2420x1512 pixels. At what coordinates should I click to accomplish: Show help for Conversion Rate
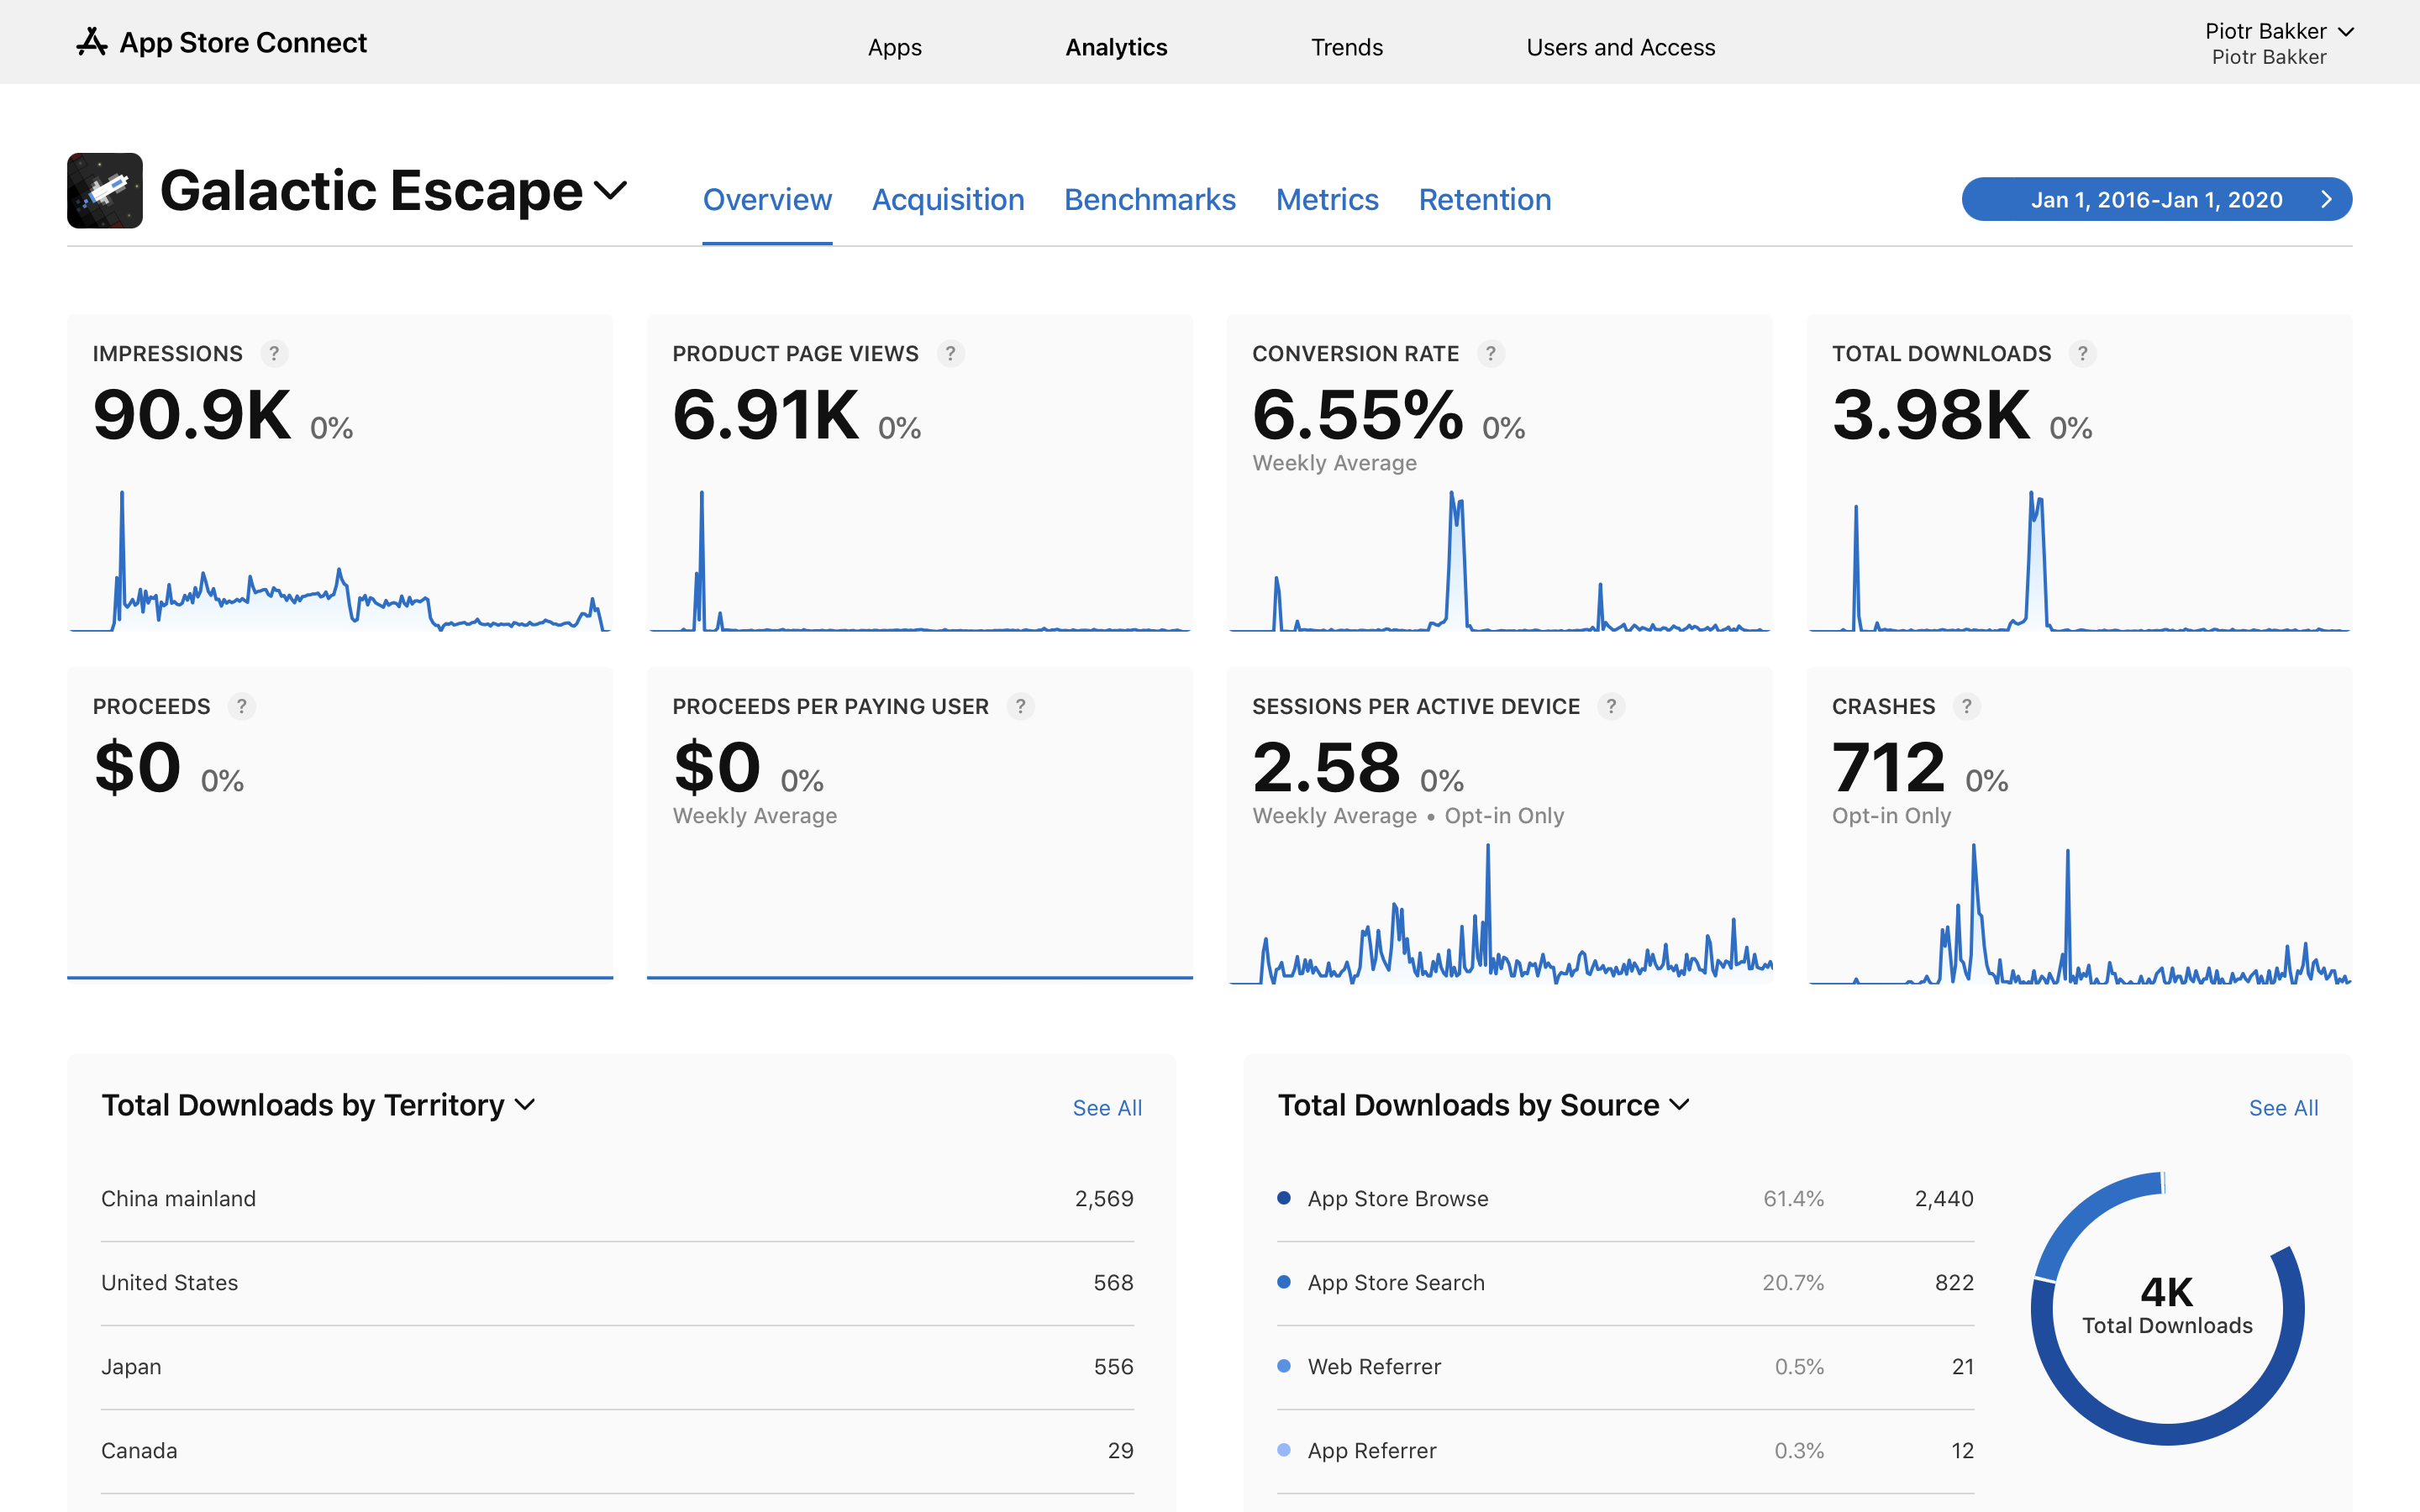click(1491, 353)
